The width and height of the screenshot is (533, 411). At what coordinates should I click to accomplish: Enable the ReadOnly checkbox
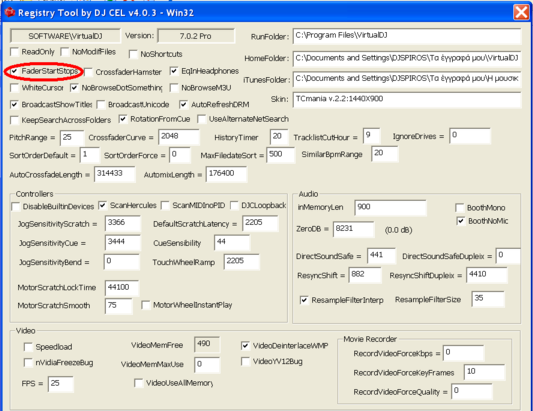coord(14,52)
